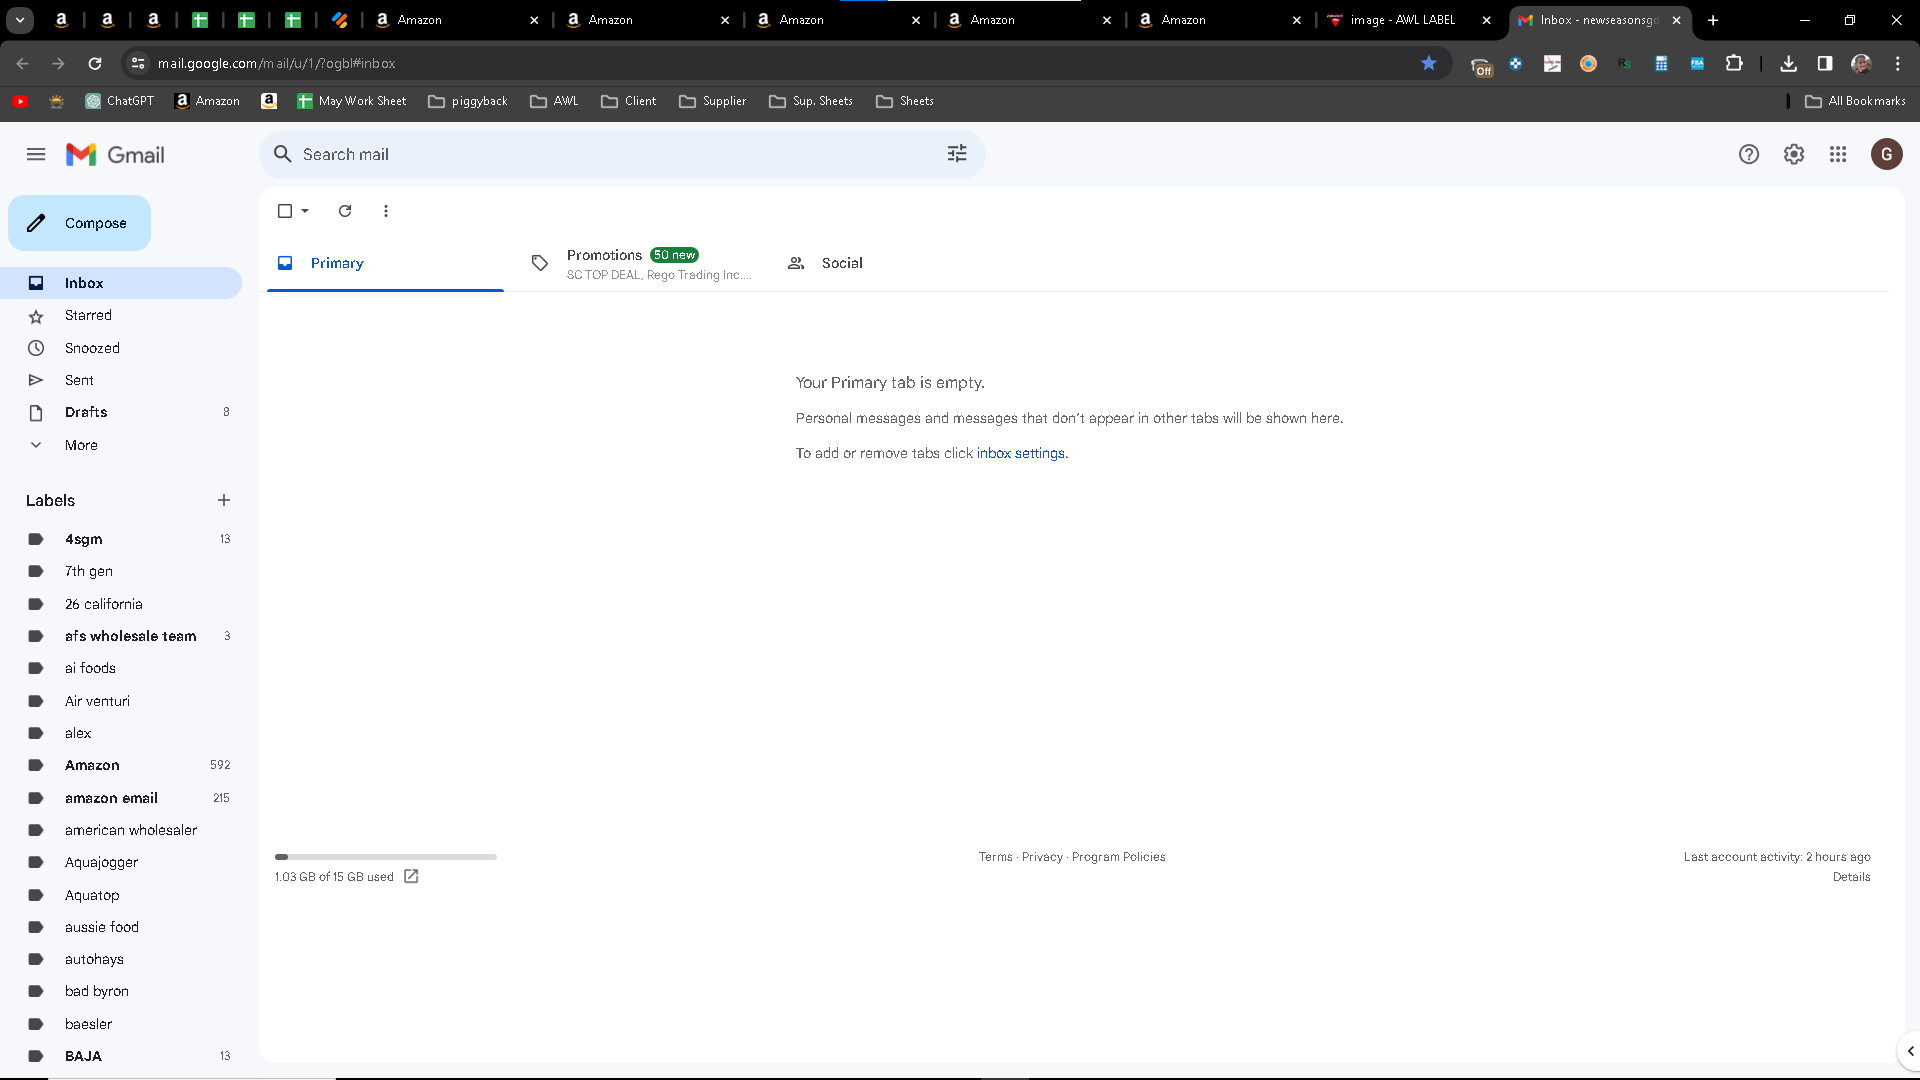
Task: Click the storage usage progress bar
Action: [386, 857]
